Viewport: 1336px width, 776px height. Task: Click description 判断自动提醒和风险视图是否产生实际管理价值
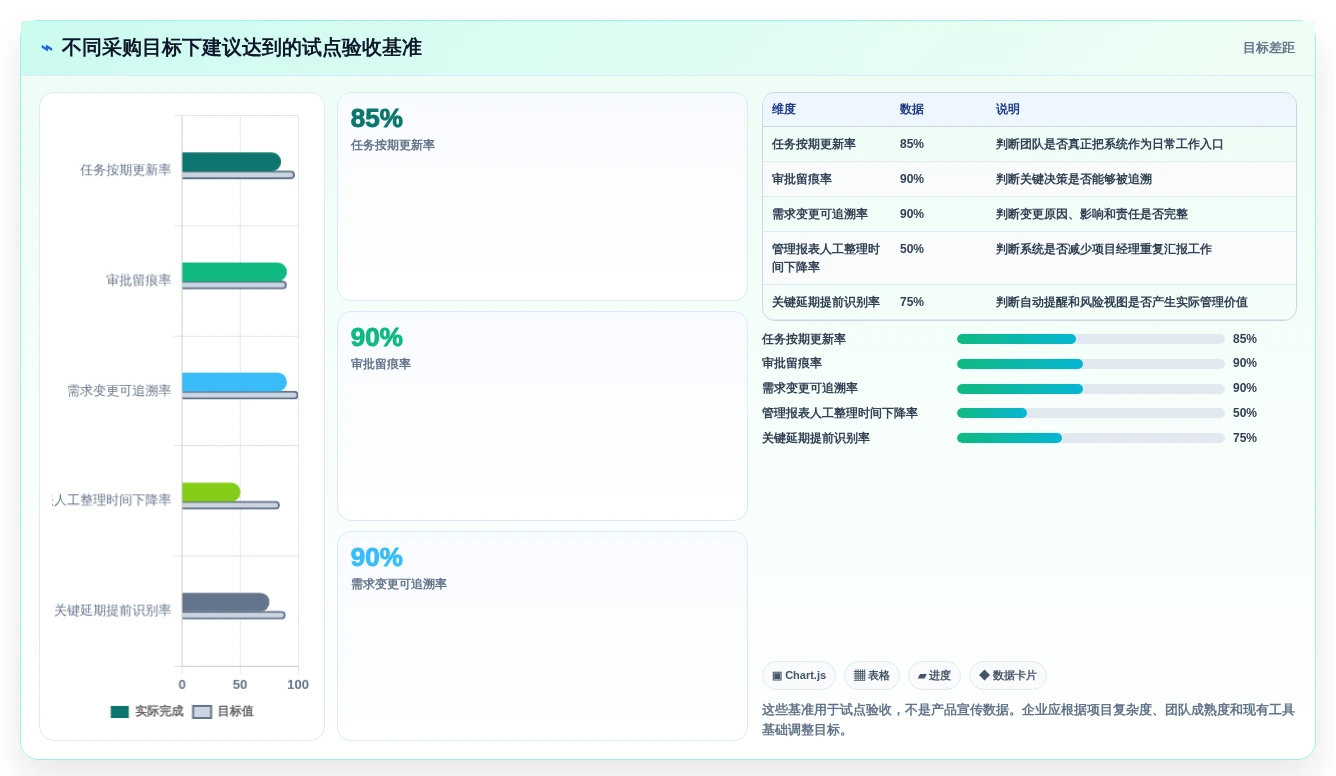point(1122,302)
